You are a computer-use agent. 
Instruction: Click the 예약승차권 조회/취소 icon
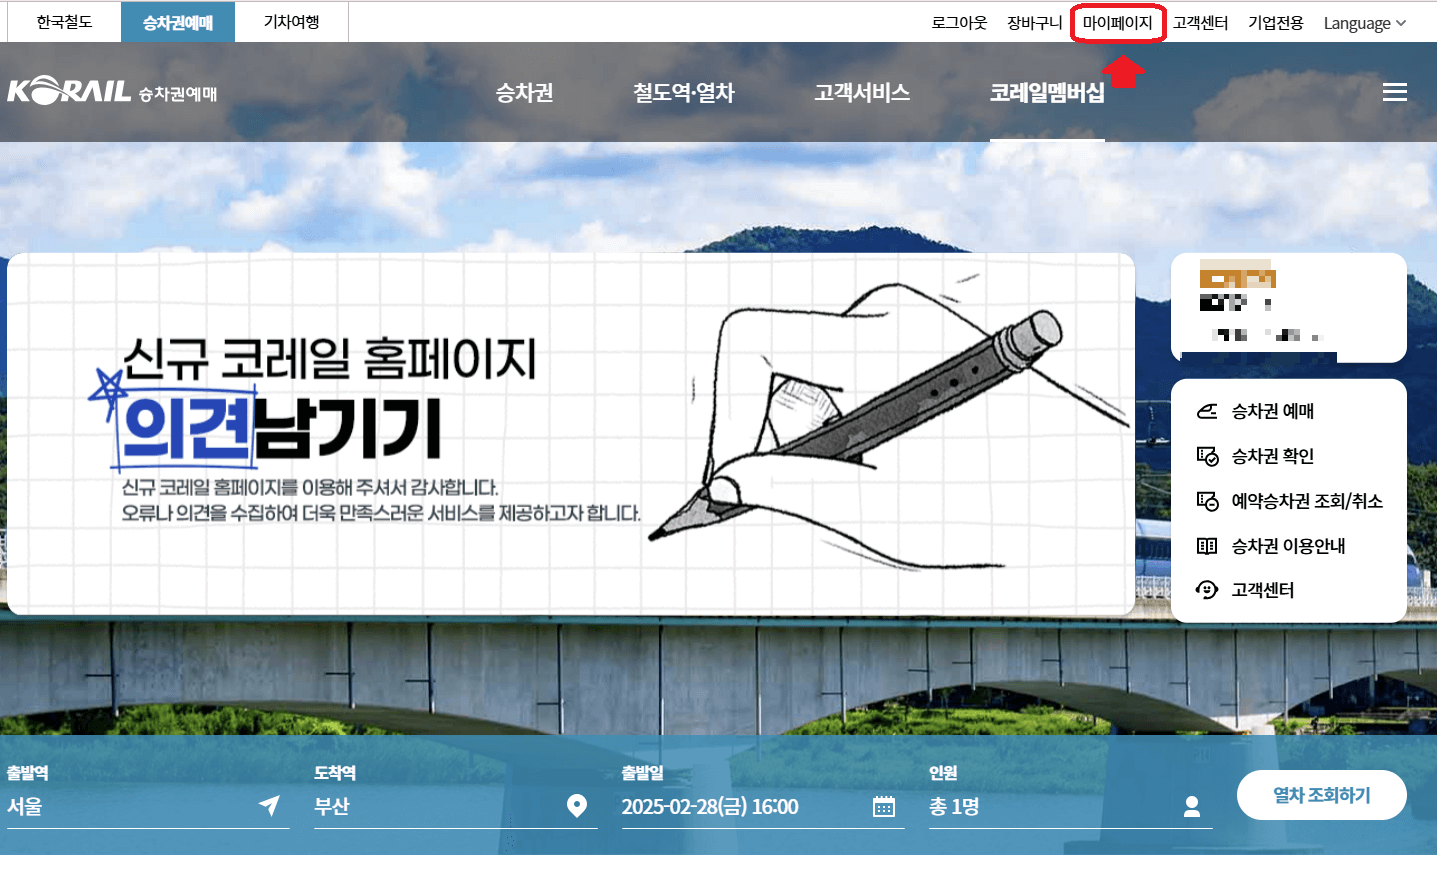pos(1207,501)
